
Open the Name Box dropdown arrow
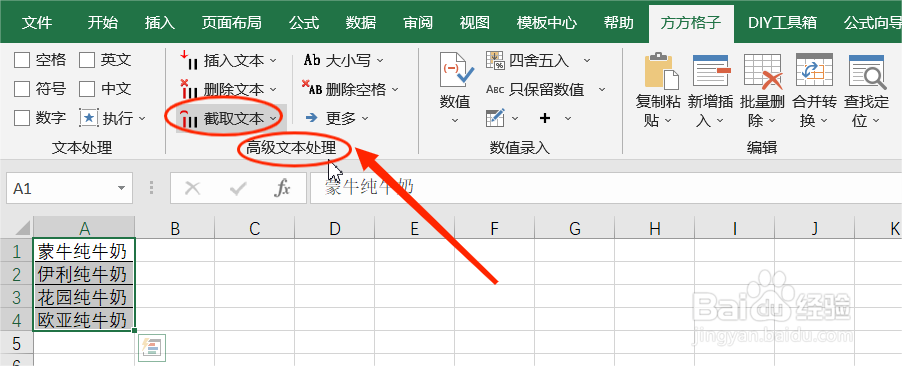click(121, 188)
